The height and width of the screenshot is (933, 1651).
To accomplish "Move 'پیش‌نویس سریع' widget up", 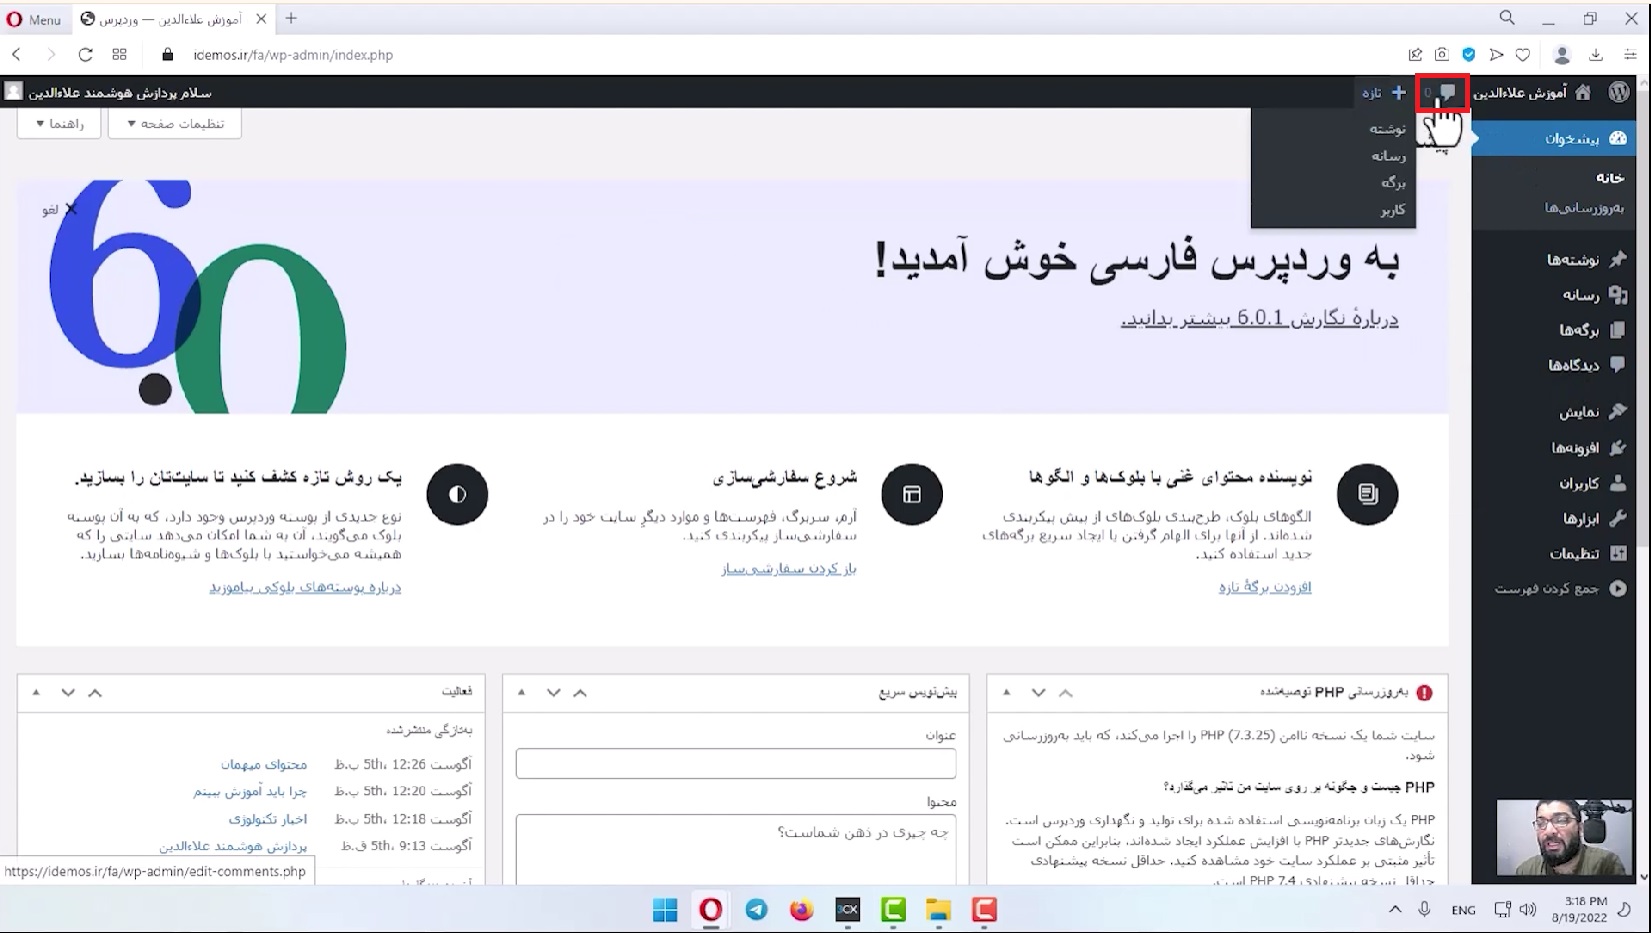I will point(580,692).
